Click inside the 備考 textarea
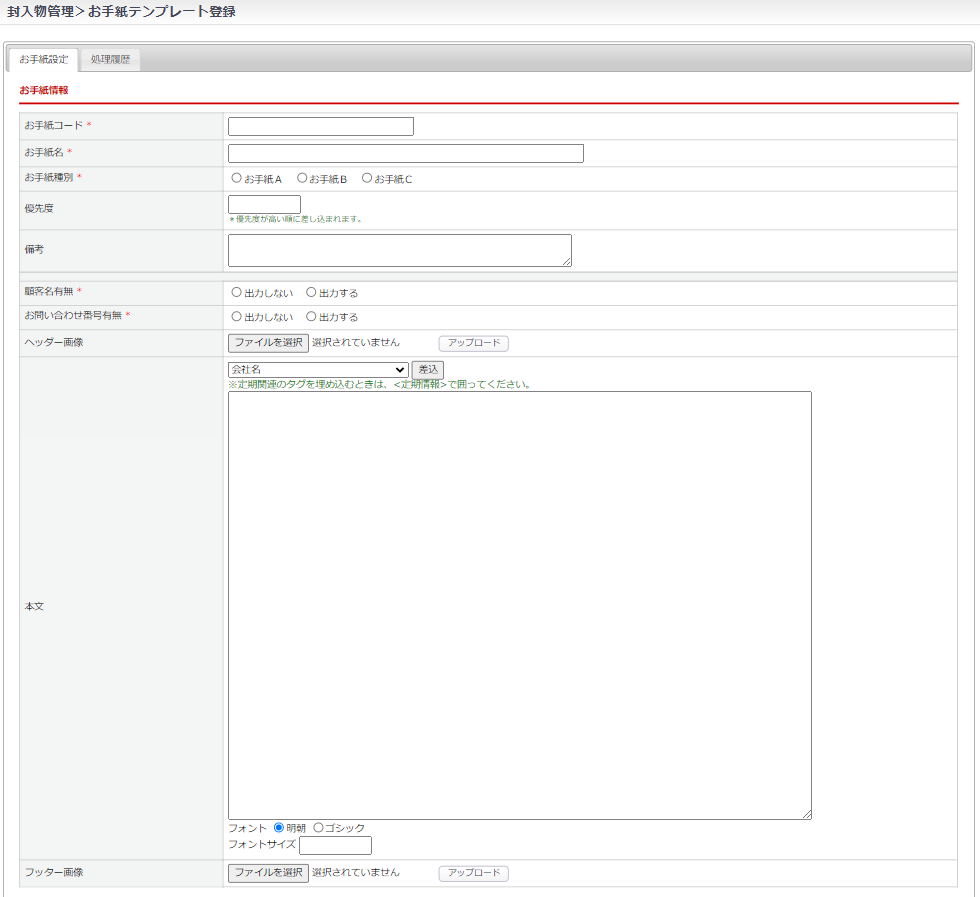This screenshot has width=980, height=897. (399, 250)
